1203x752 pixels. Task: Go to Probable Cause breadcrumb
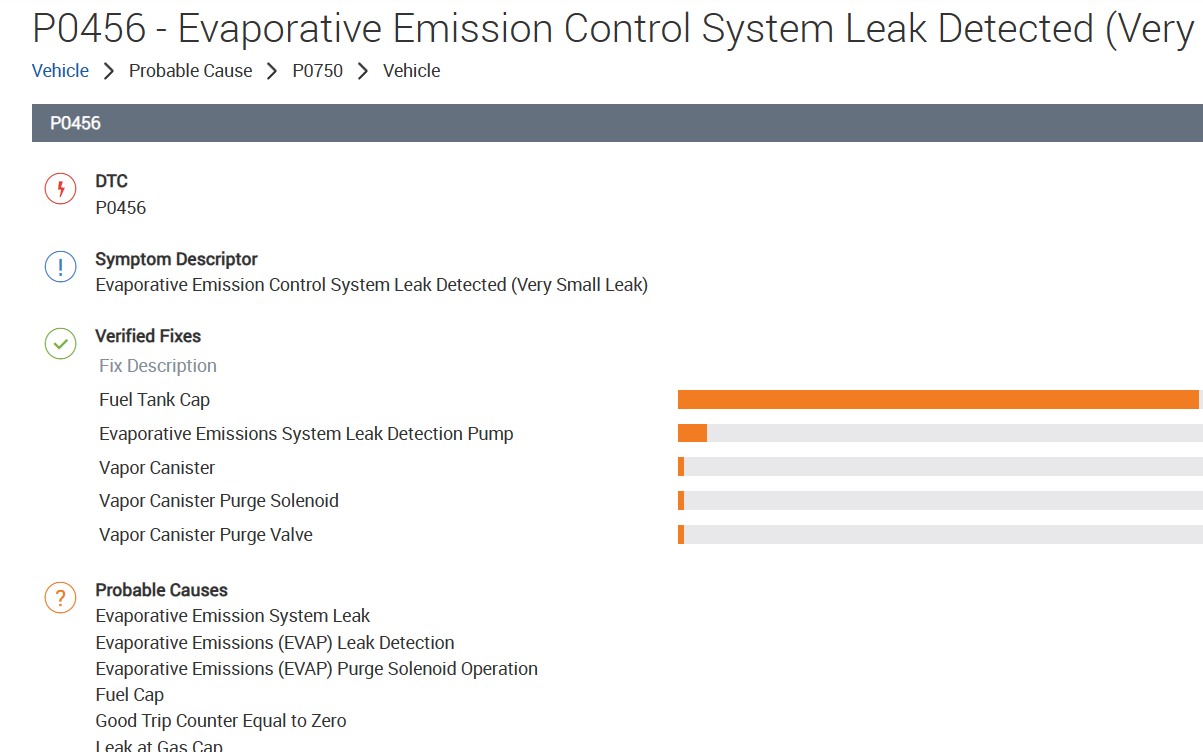[190, 71]
